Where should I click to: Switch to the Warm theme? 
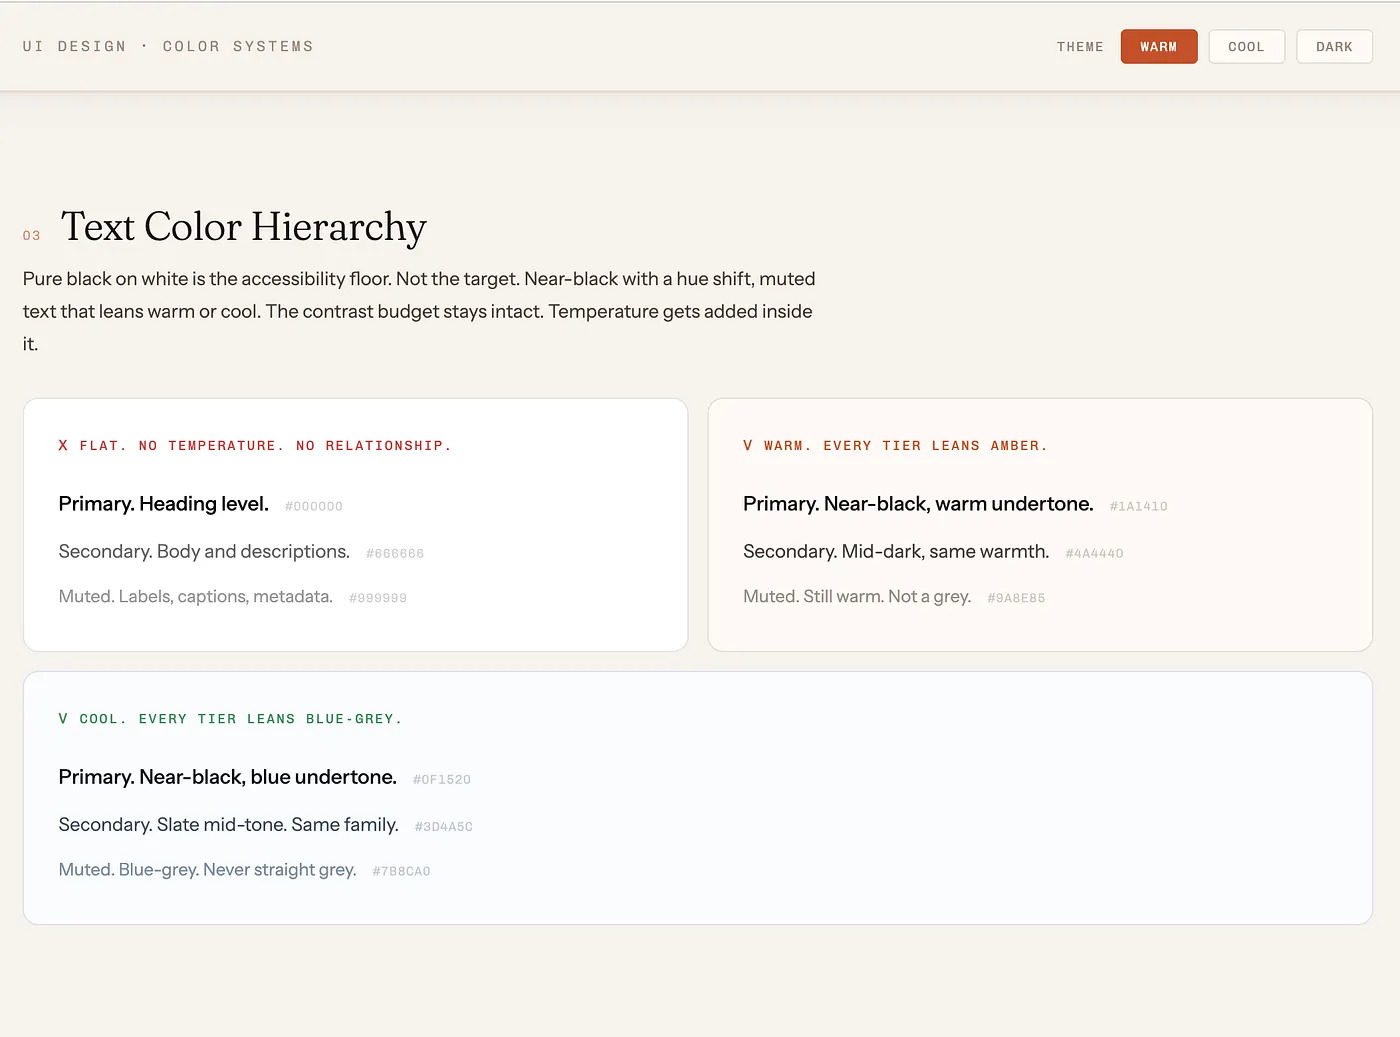[1158, 47]
